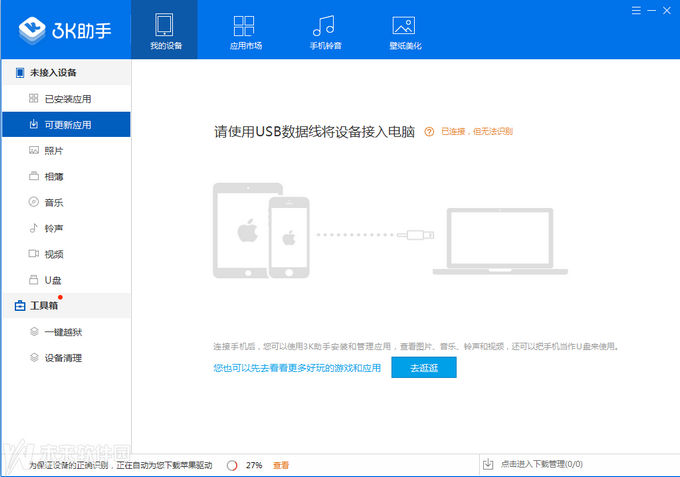
Task: Click the 去逛逛 button
Action: coord(423,368)
